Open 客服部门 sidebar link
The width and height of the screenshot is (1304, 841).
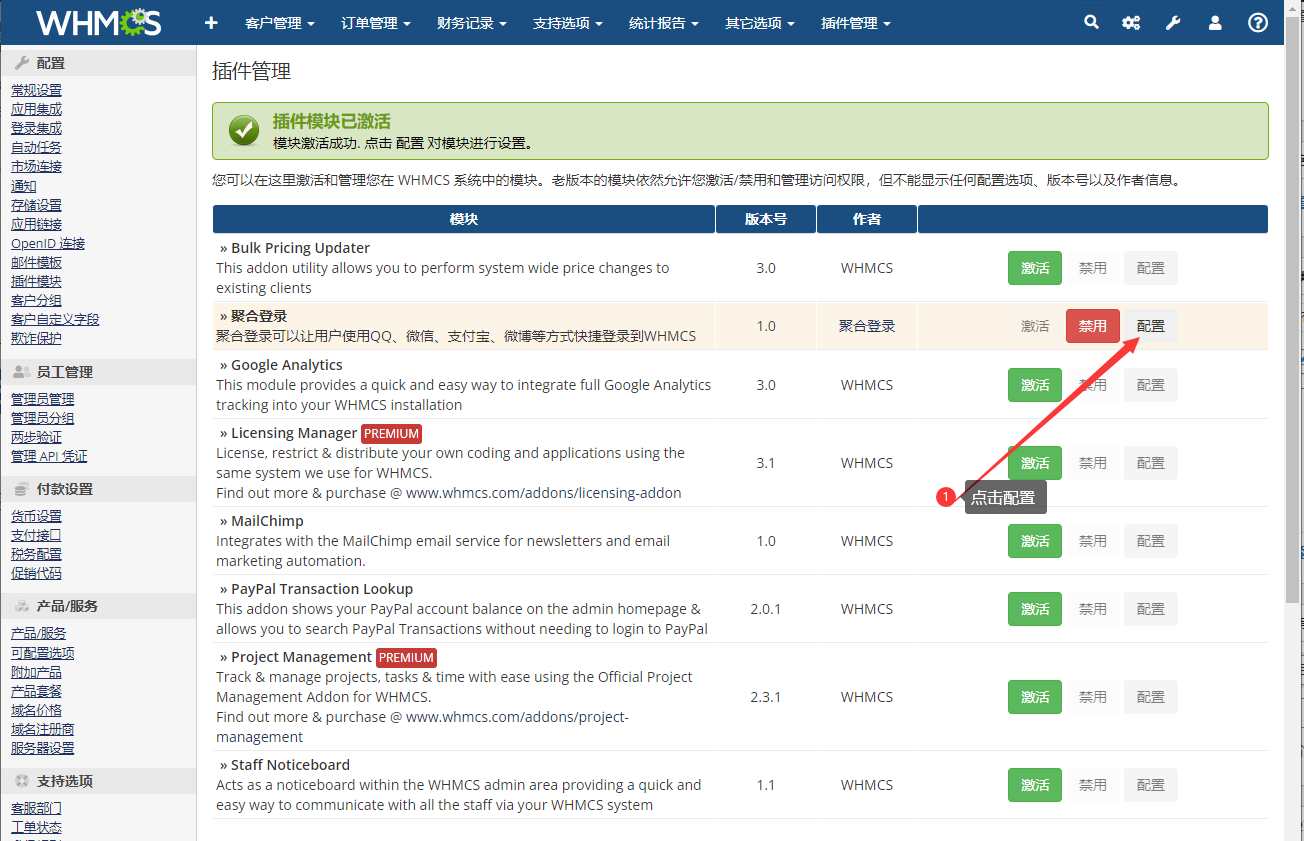click(x=36, y=808)
